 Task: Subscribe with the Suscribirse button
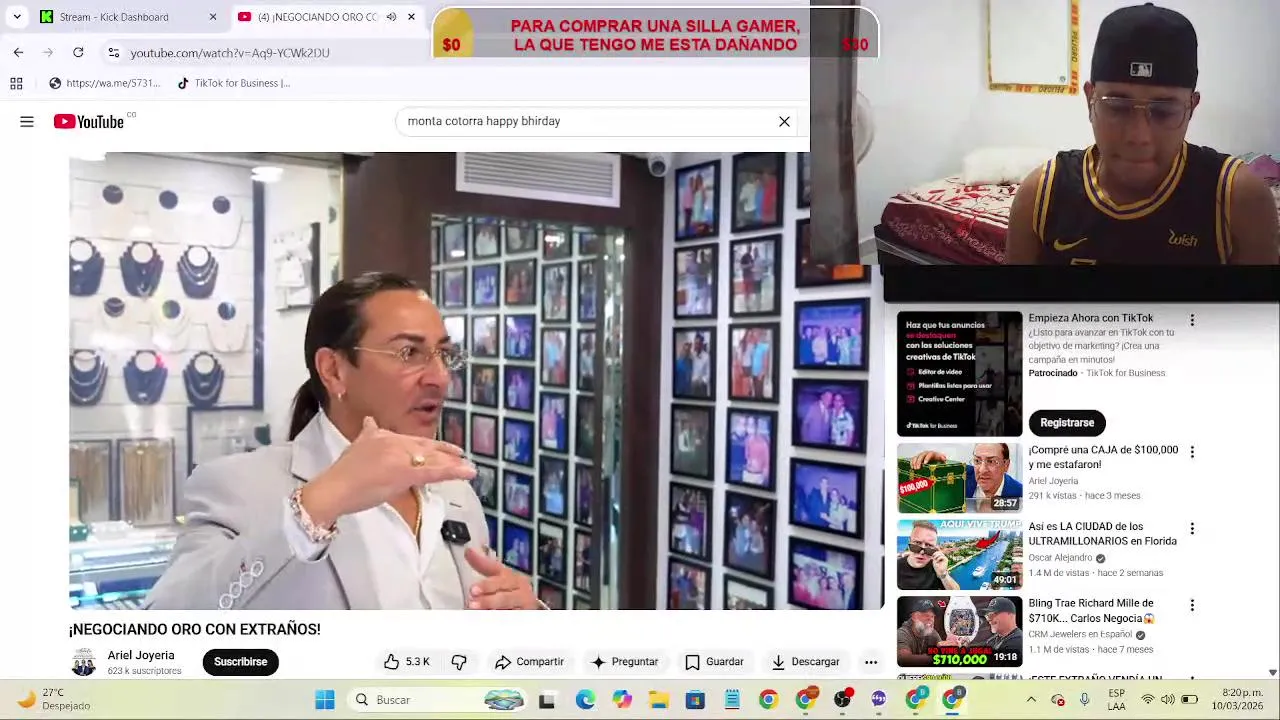pos(240,662)
